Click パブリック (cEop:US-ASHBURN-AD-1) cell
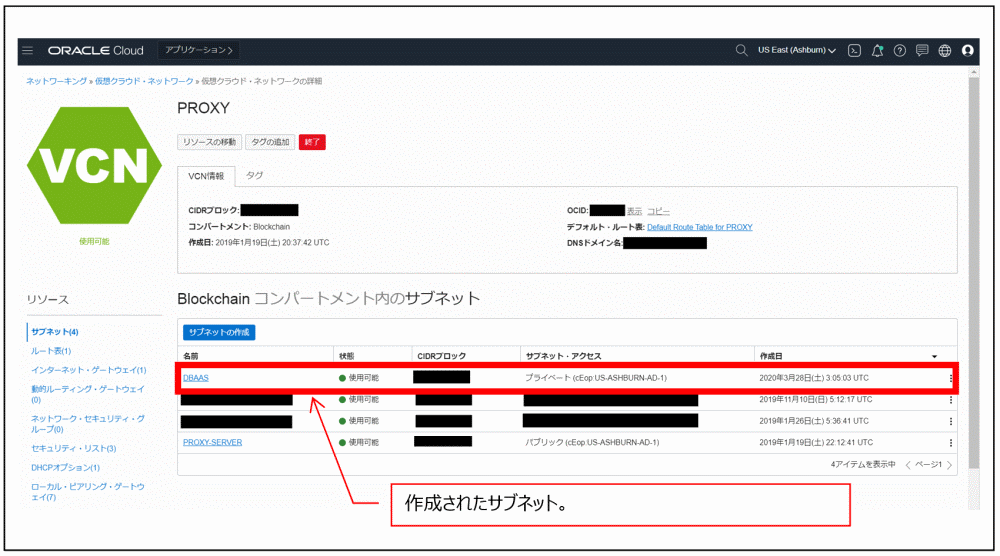1000x556 pixels. 592,443
